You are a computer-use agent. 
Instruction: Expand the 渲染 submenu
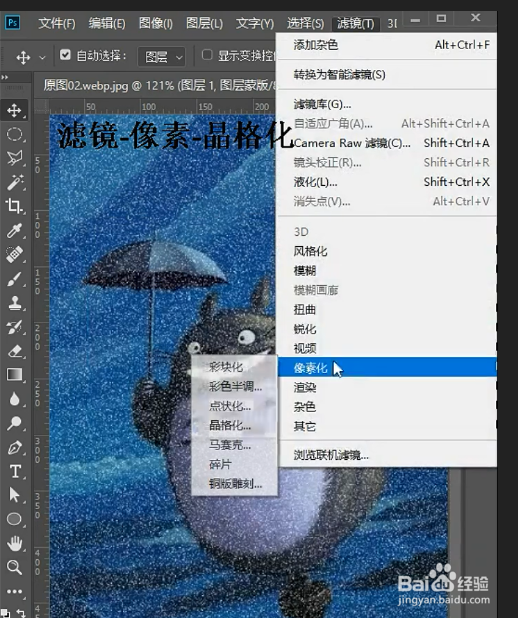tap(387, 387)
